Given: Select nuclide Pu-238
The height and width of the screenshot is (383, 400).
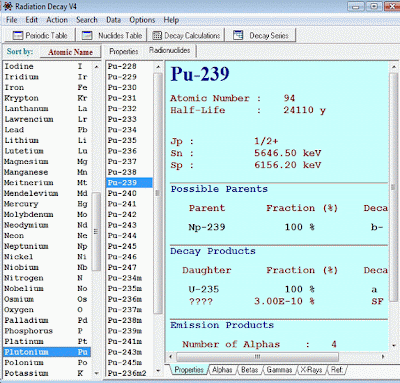Looking at the screenshot, I should [129, 172].
